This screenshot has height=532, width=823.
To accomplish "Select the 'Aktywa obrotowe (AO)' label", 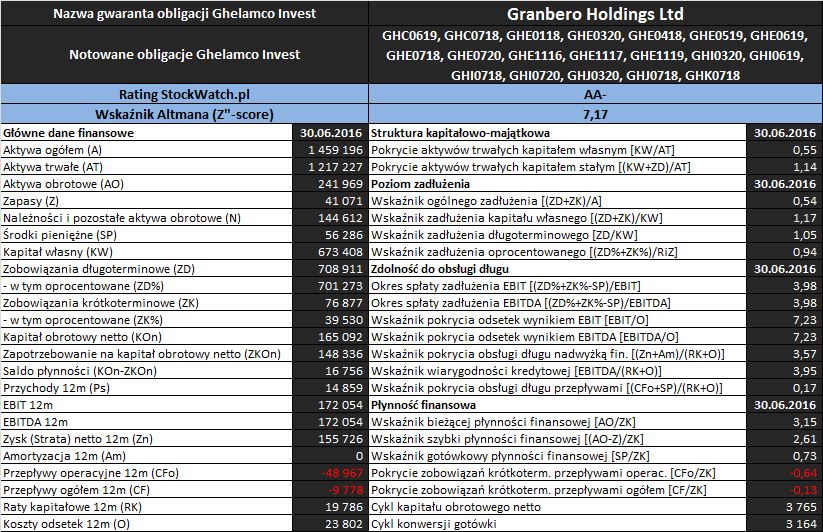I will click(x=64, y=184).
